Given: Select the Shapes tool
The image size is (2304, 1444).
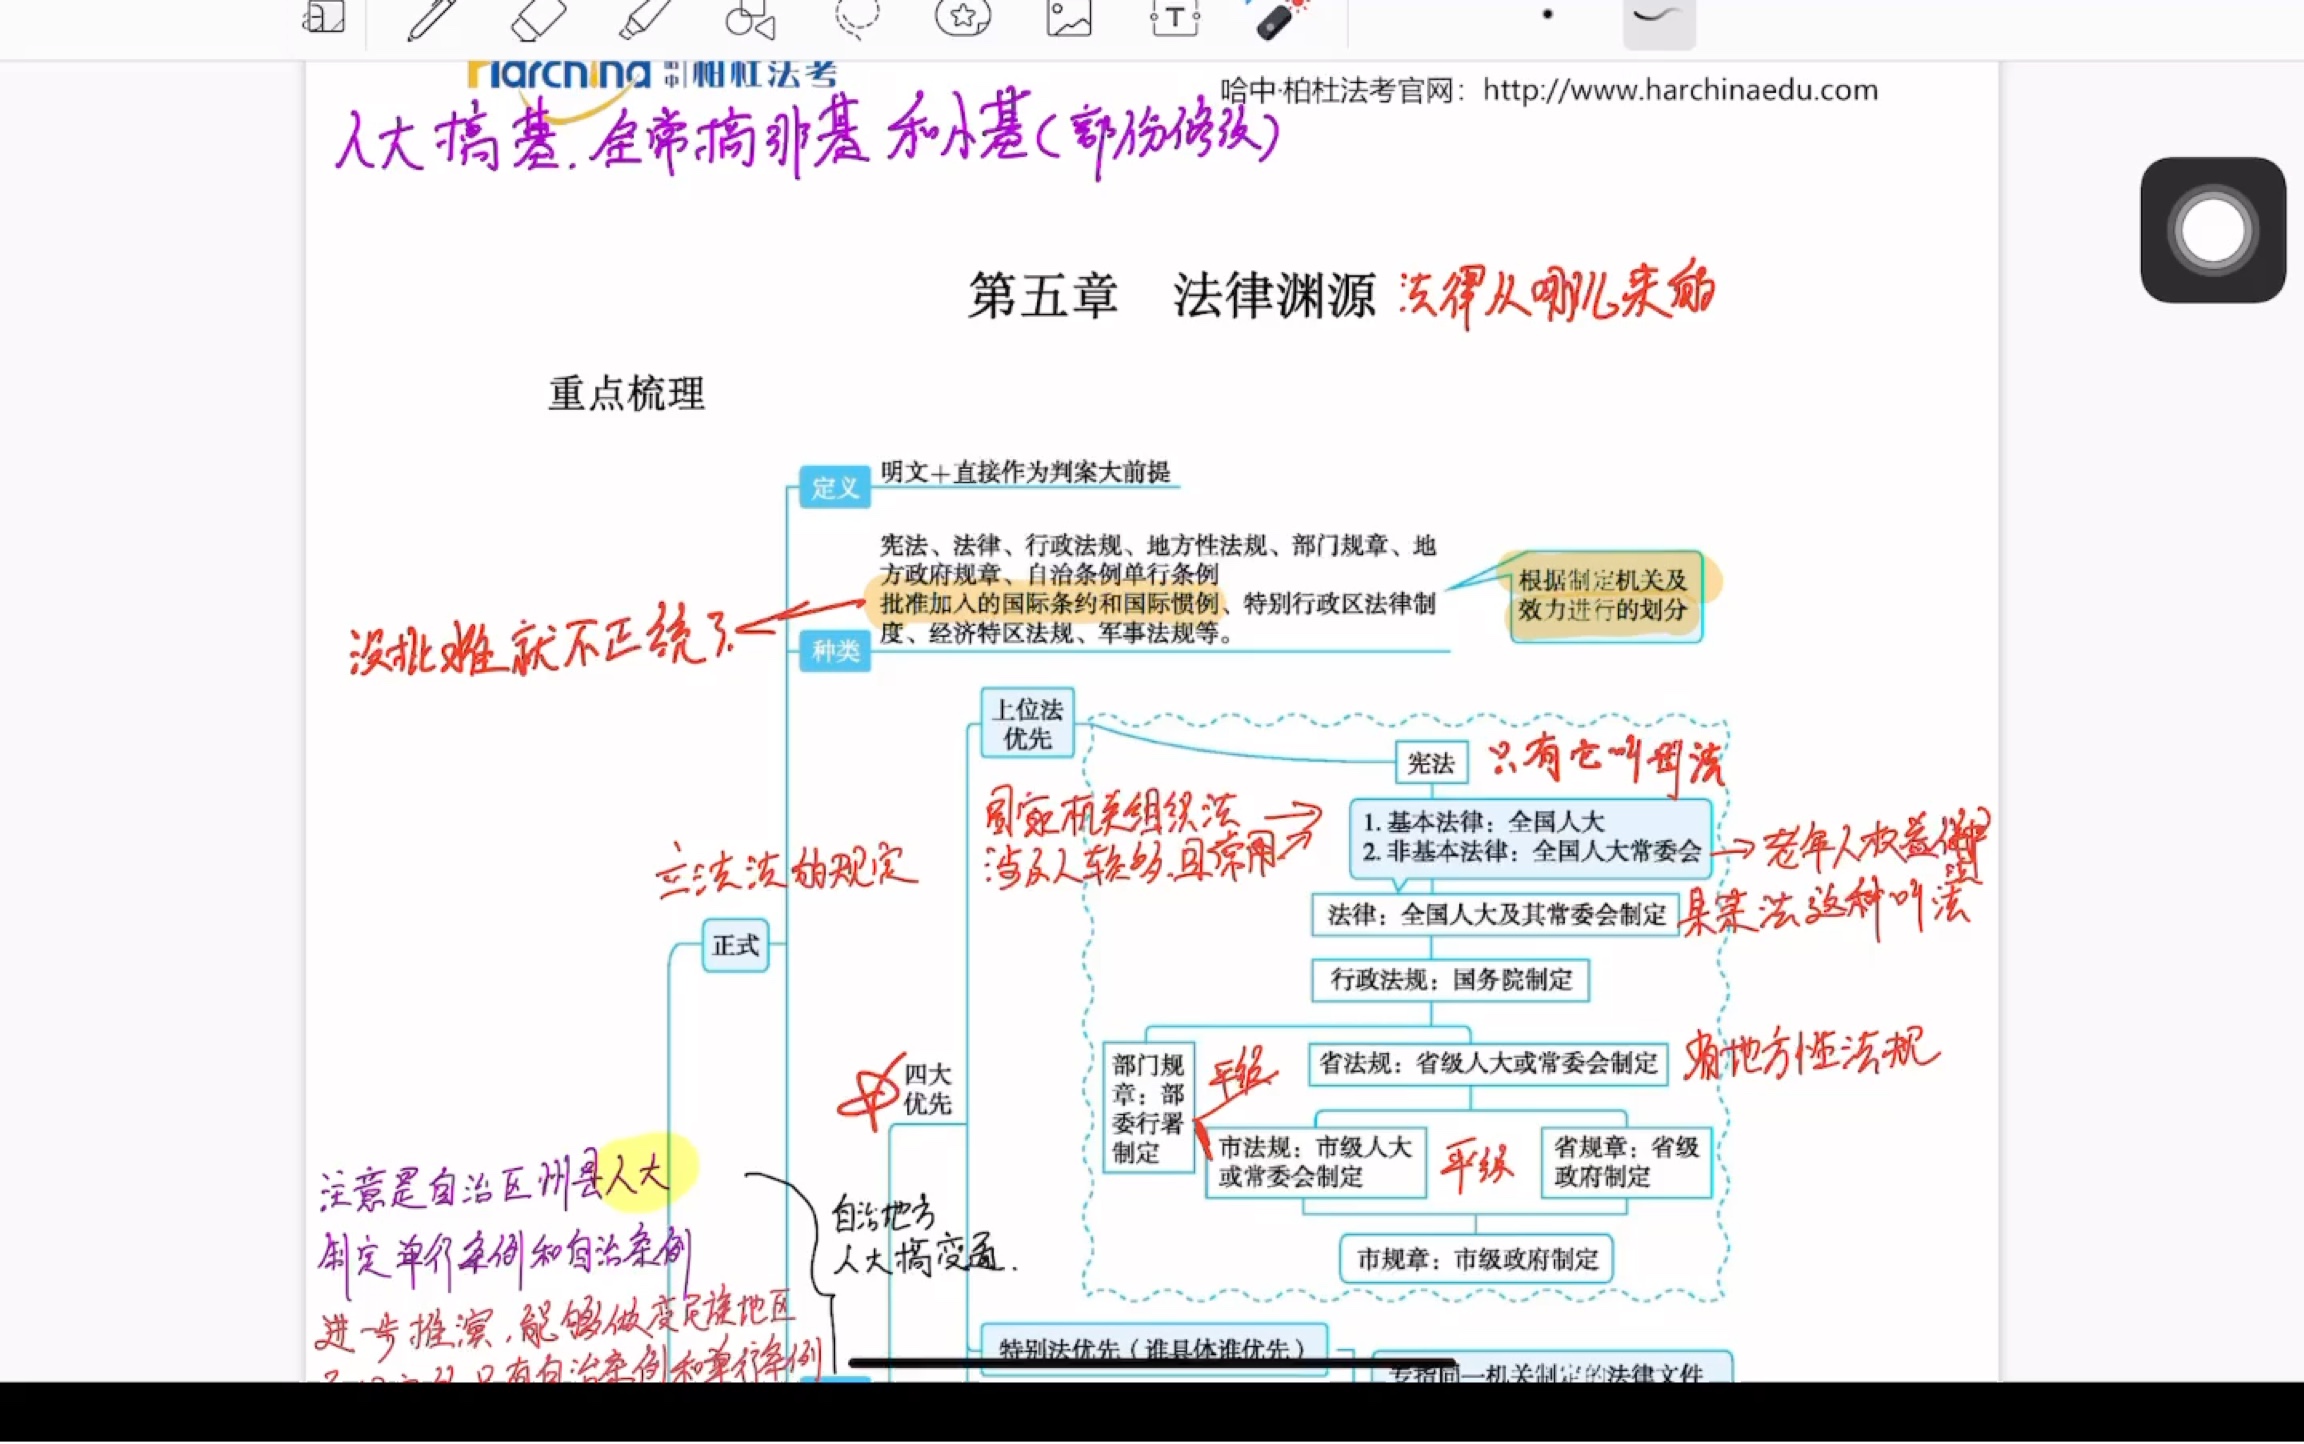Looking at the screenshot, I should tap(750, 18).
